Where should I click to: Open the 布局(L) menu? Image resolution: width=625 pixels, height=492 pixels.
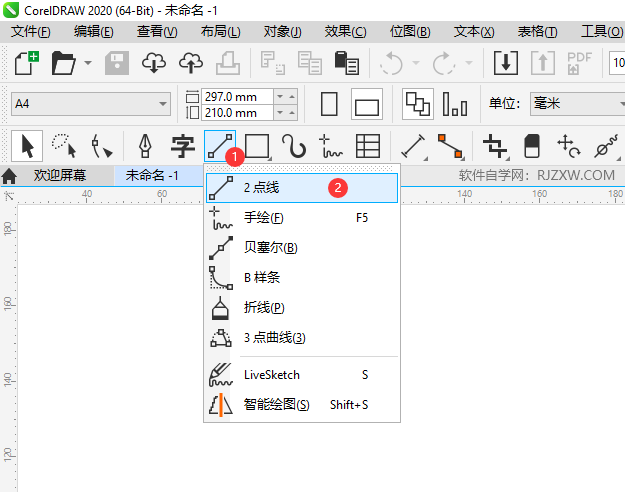pyautogui.click(x=220, y=31)
